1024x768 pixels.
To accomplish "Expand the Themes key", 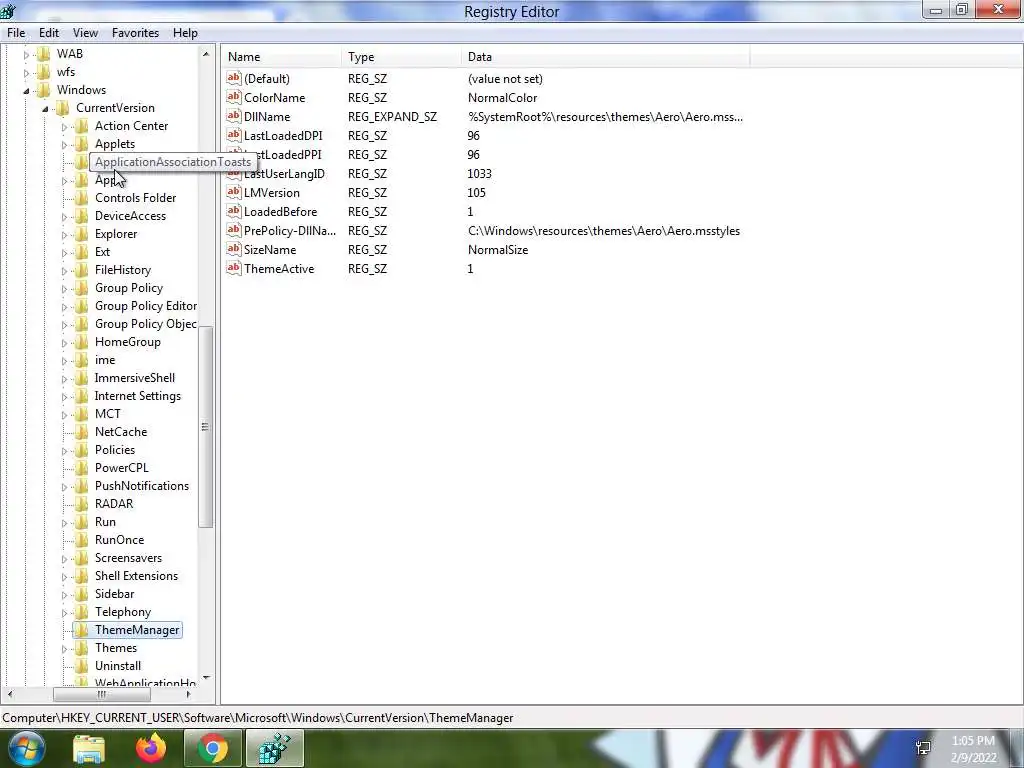I will (x=64, y=648).
